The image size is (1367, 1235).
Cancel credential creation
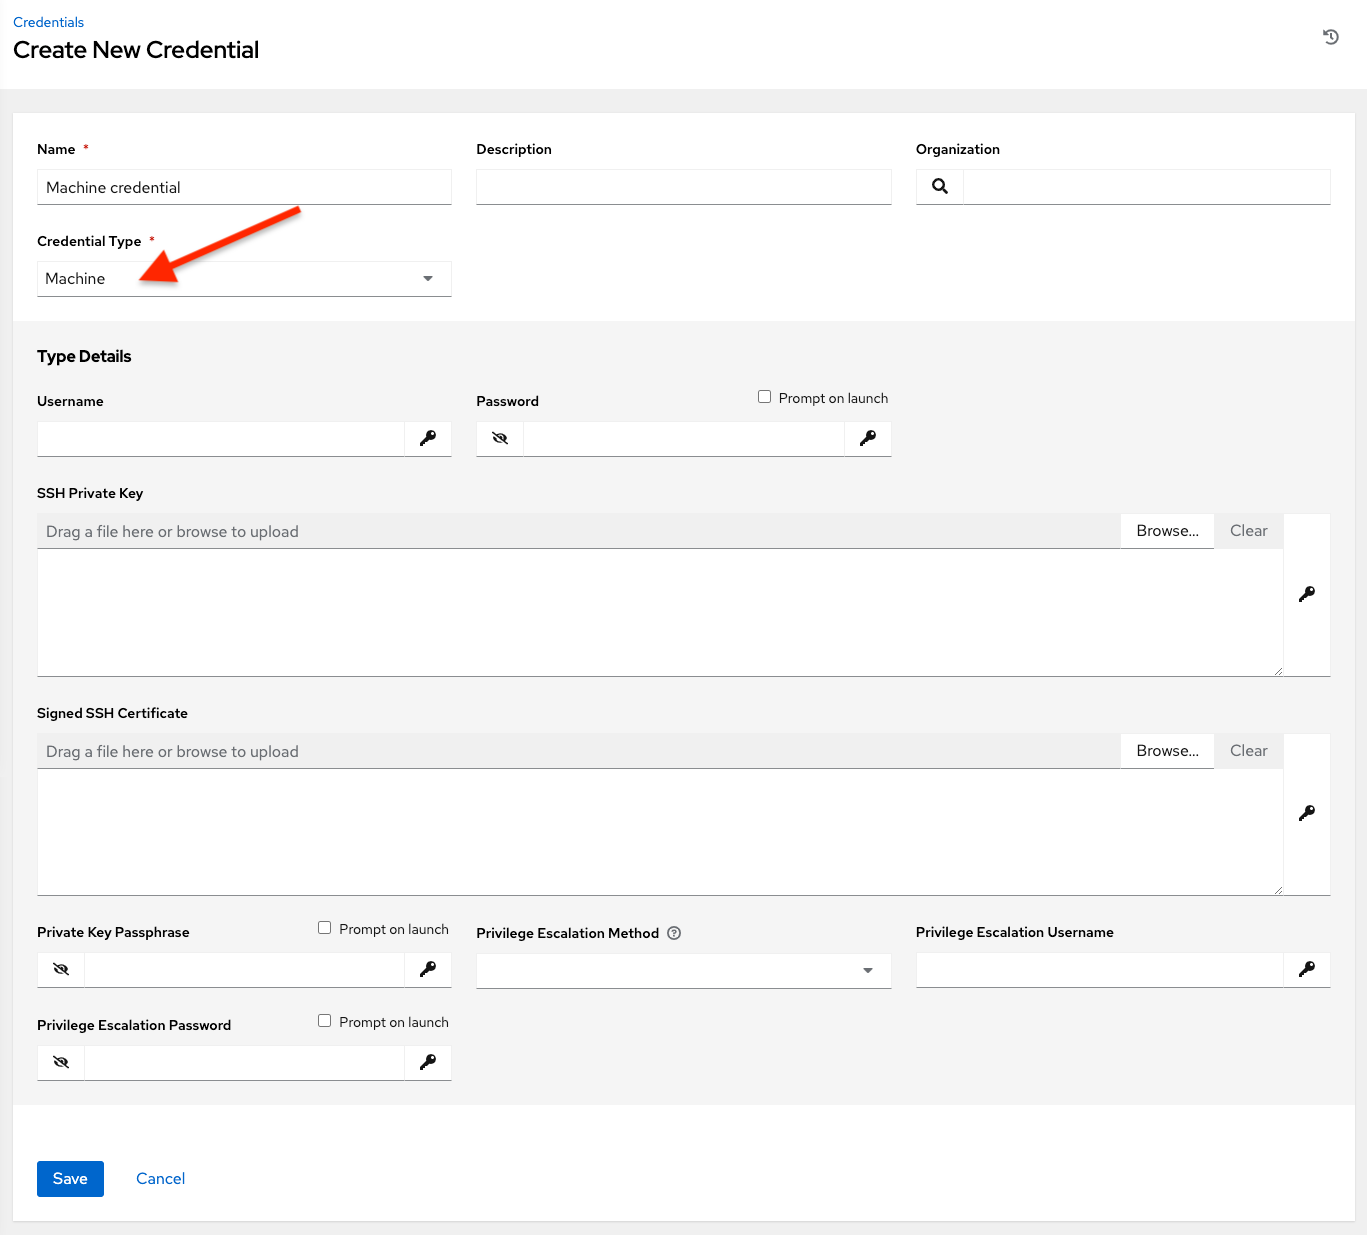pyautogui.click(x=160, y=1178)
